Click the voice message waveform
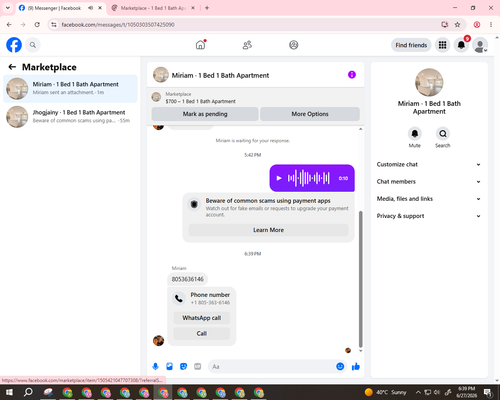The image size is (500, 400). 309,178
